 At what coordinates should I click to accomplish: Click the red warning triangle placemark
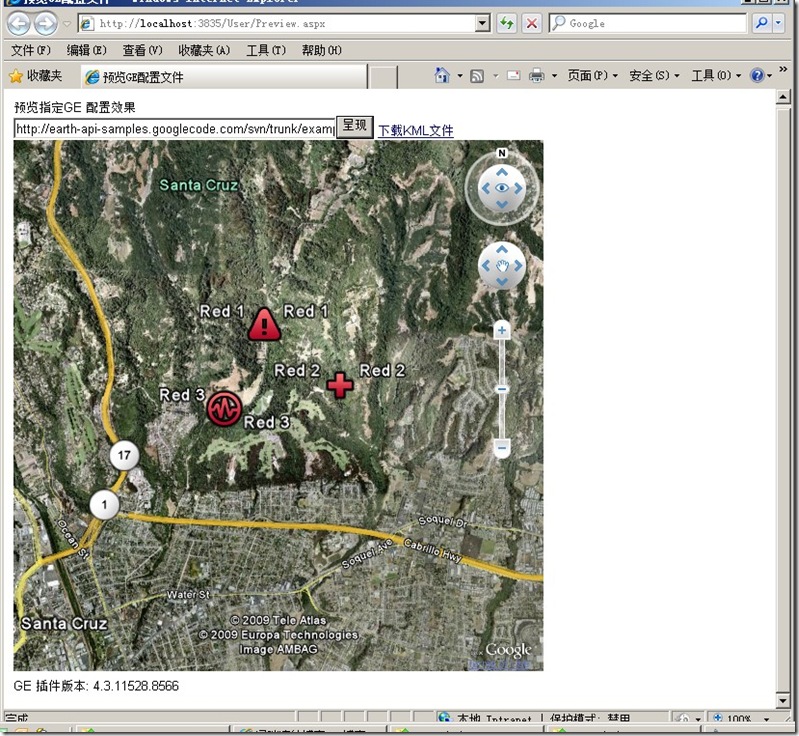tap(264, 325)
